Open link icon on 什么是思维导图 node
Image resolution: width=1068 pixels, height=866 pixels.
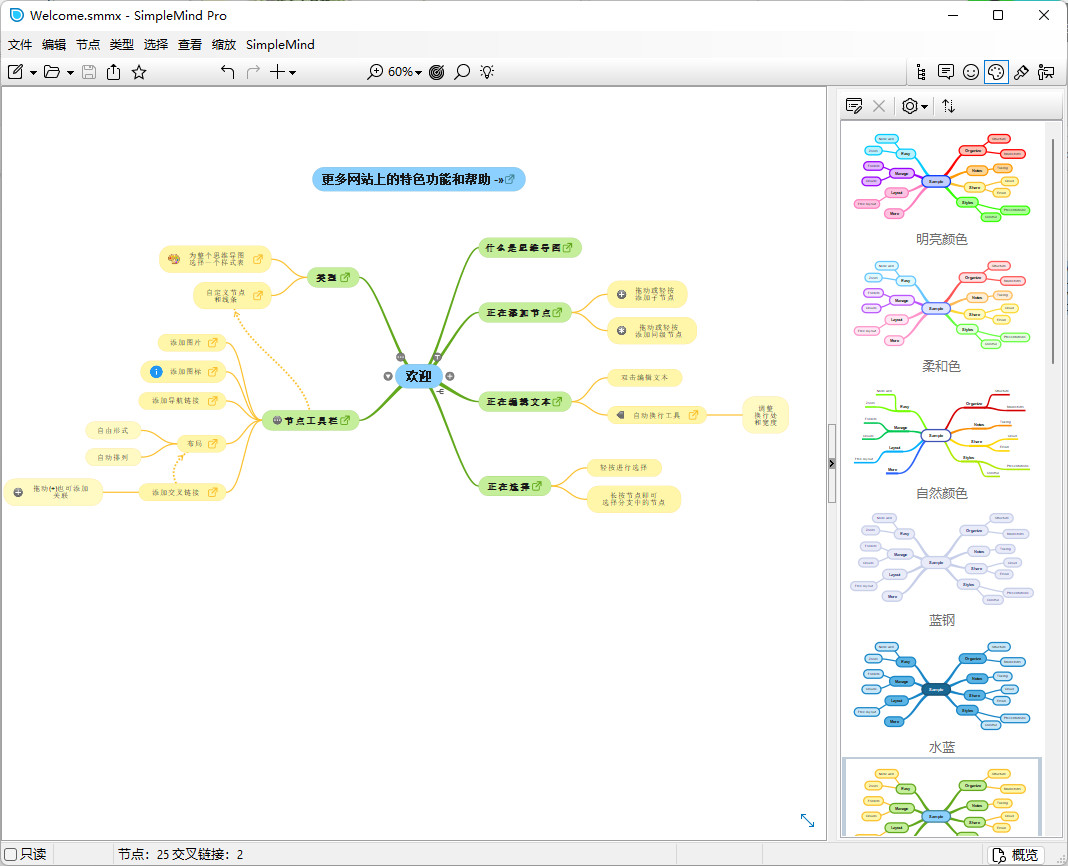(x=567, y=248)
